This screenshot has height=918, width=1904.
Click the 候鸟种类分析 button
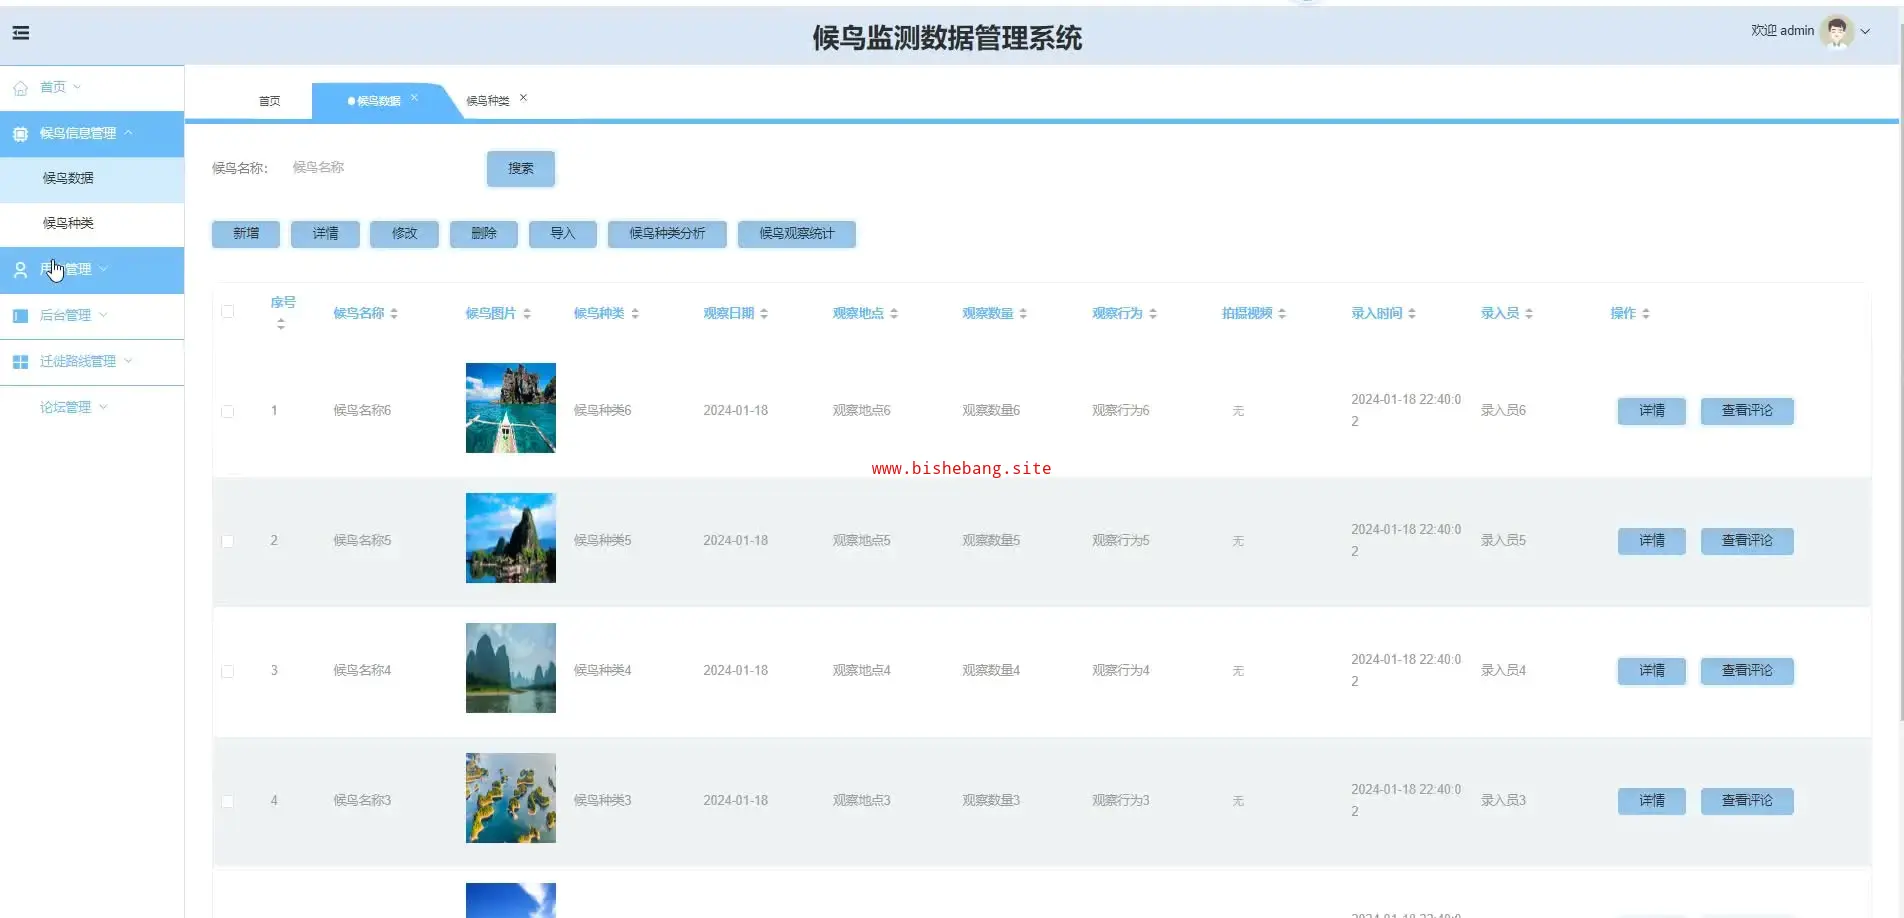(667, 234)
